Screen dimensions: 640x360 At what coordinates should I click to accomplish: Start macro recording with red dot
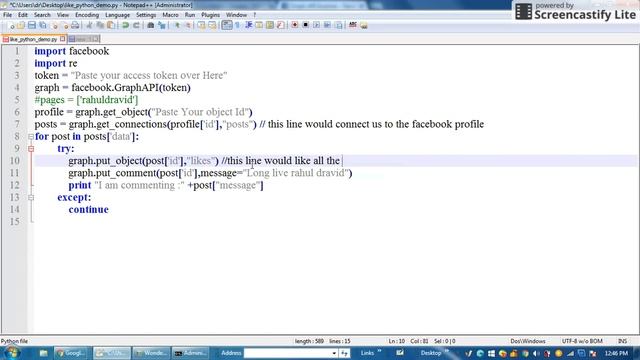[x=294, y=25]
